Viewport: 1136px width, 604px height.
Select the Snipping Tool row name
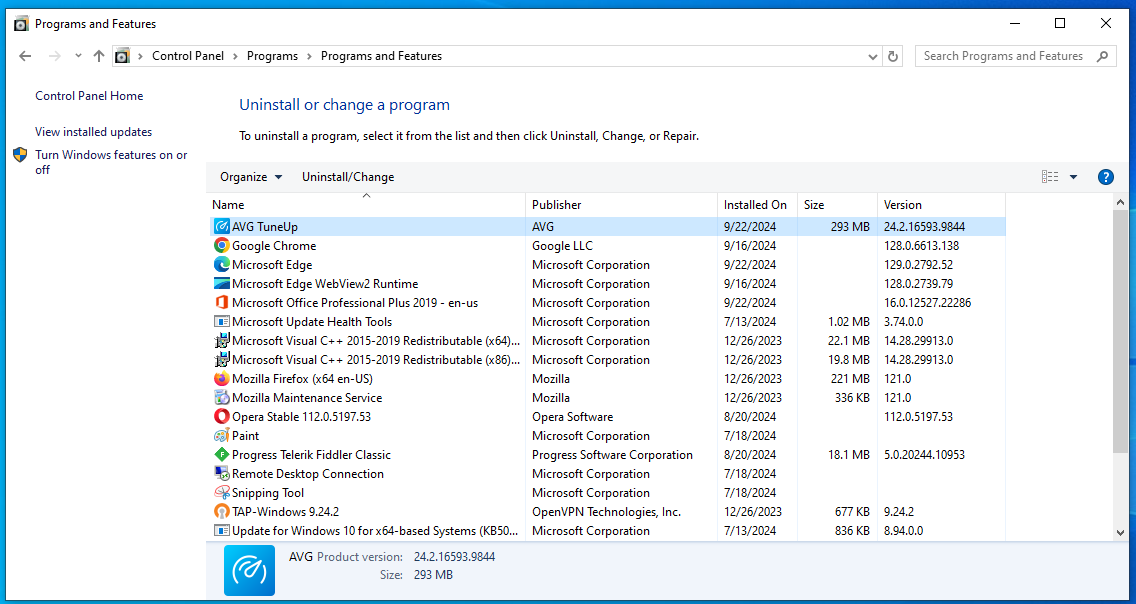268,492
